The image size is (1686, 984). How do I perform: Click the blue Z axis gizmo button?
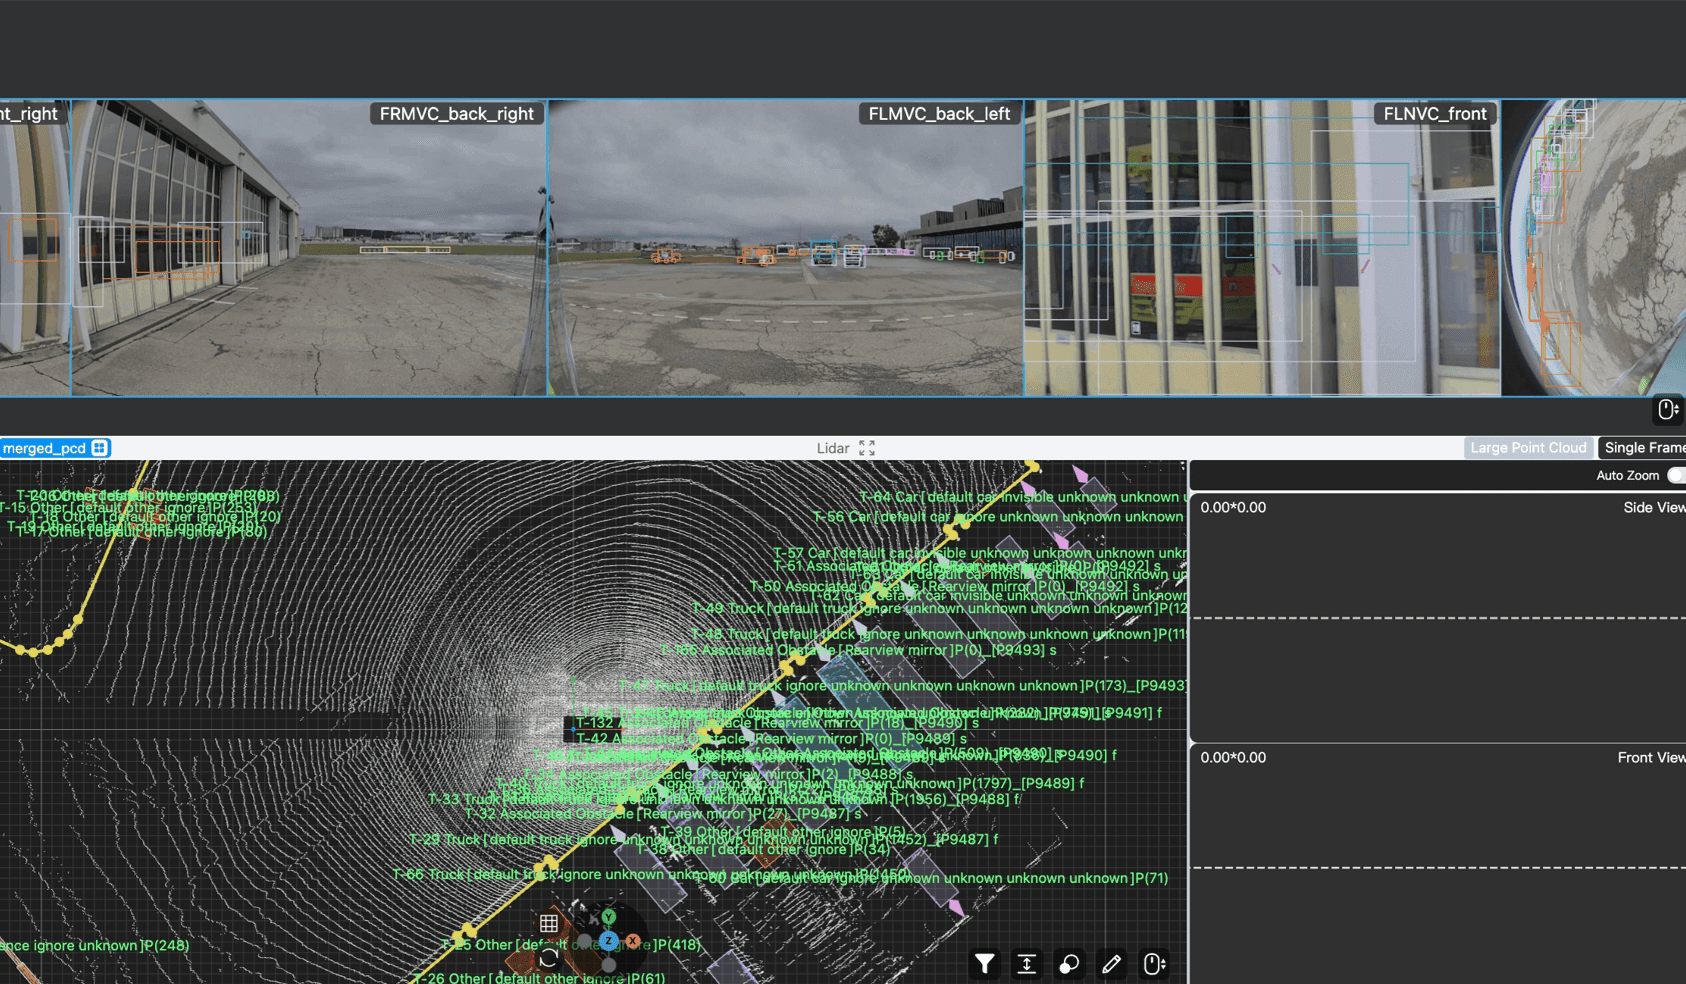coord(608,941)
